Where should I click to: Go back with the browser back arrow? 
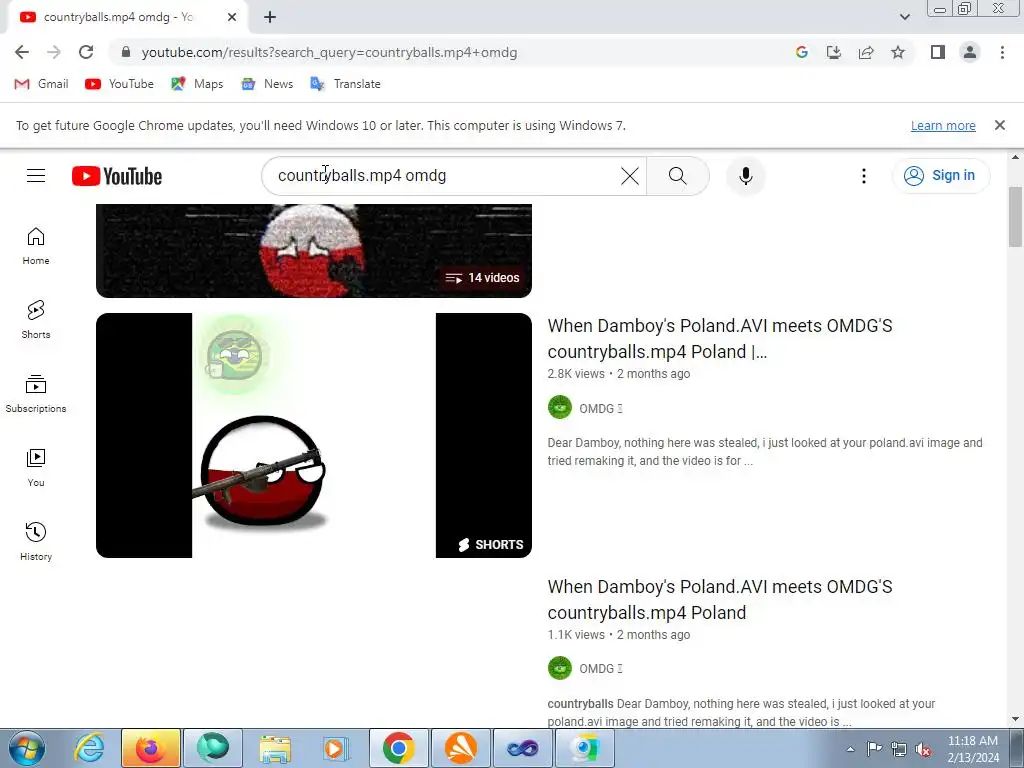pyautogui.click(x=22, y=52)
